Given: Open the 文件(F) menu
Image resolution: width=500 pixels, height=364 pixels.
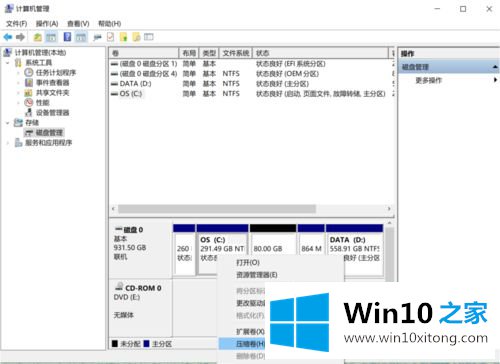Looking at the screenshot, I should click(17, 24).
